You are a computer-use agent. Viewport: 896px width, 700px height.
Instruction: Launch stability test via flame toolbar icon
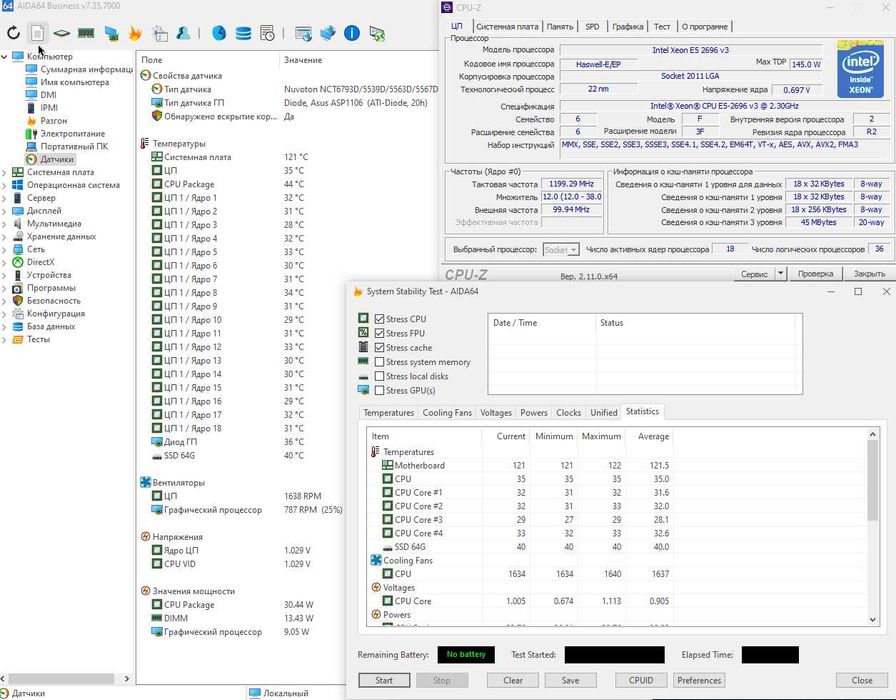pos(135,34)
